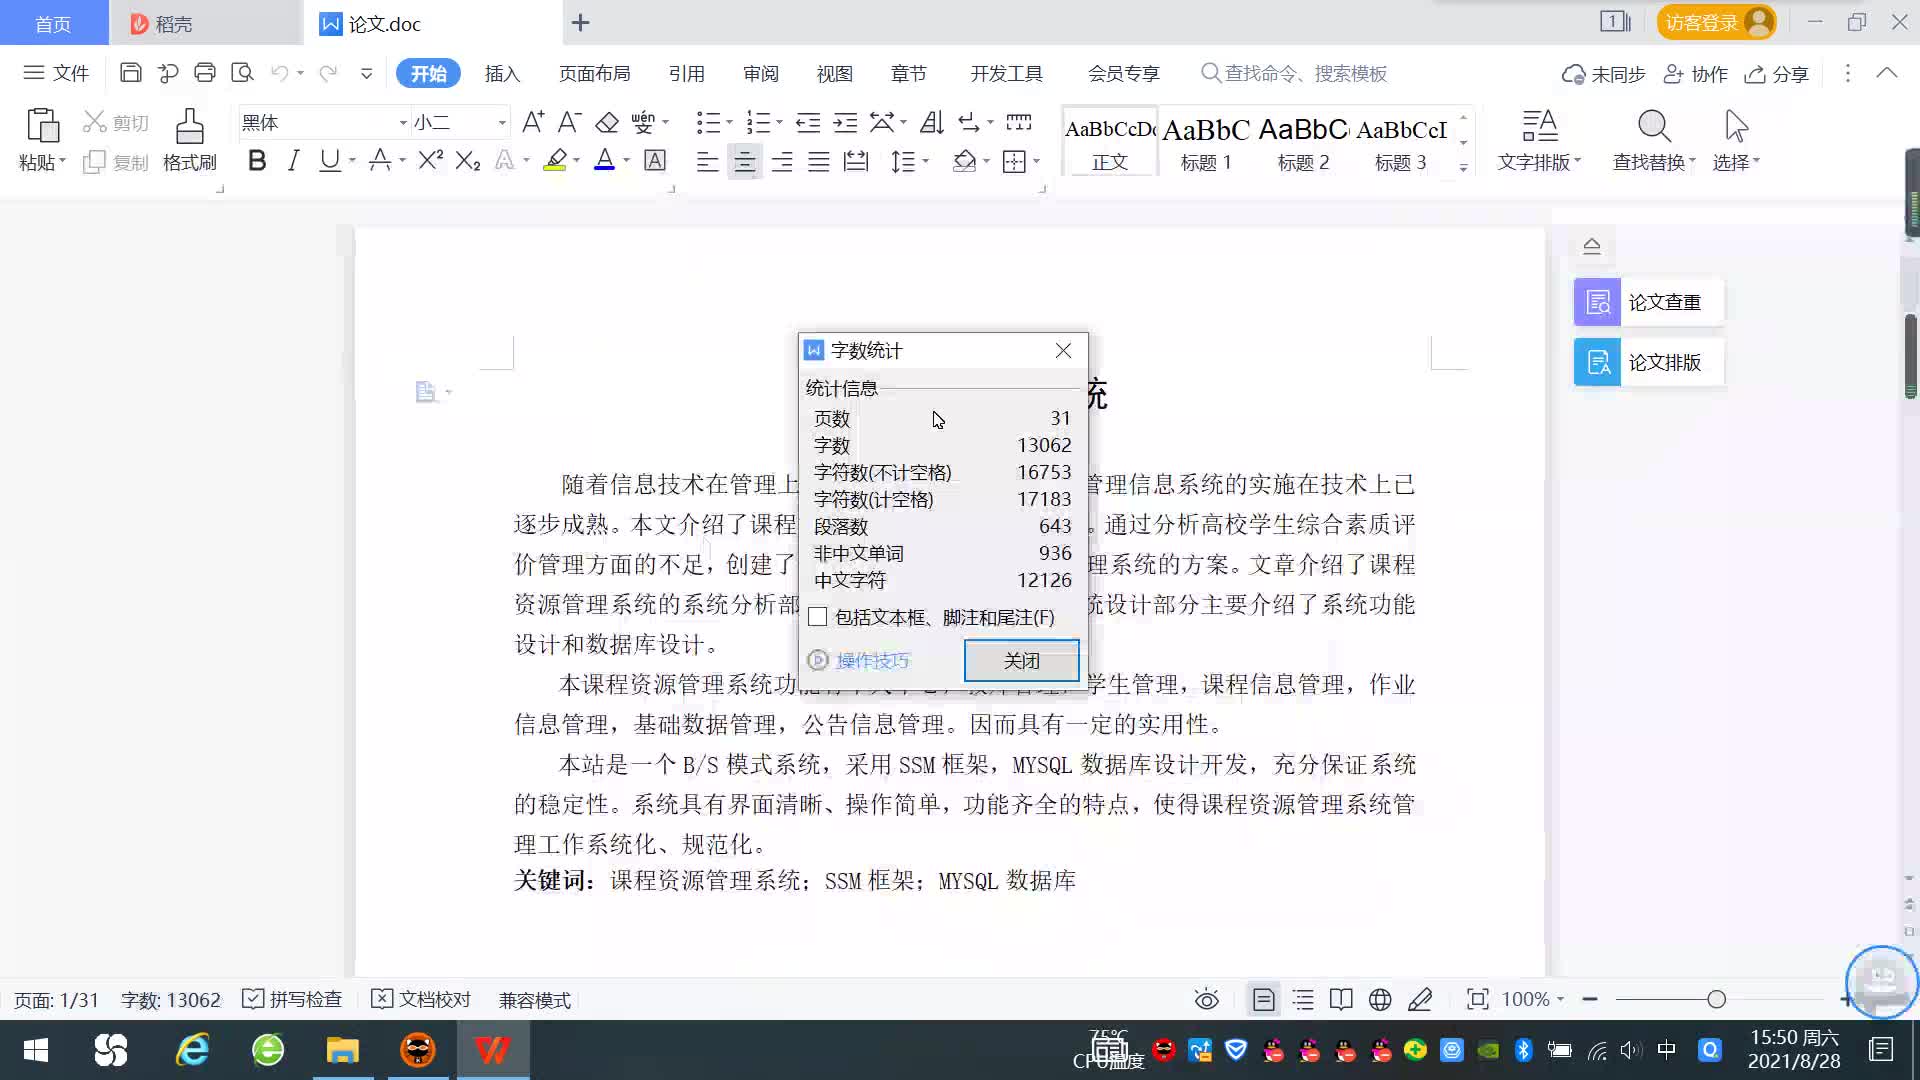Check 包括文本框、脚注和尾注 checkbox
Image resolution: width=1920 pixels, height=1080 pixels.
[x=818, y=617]
